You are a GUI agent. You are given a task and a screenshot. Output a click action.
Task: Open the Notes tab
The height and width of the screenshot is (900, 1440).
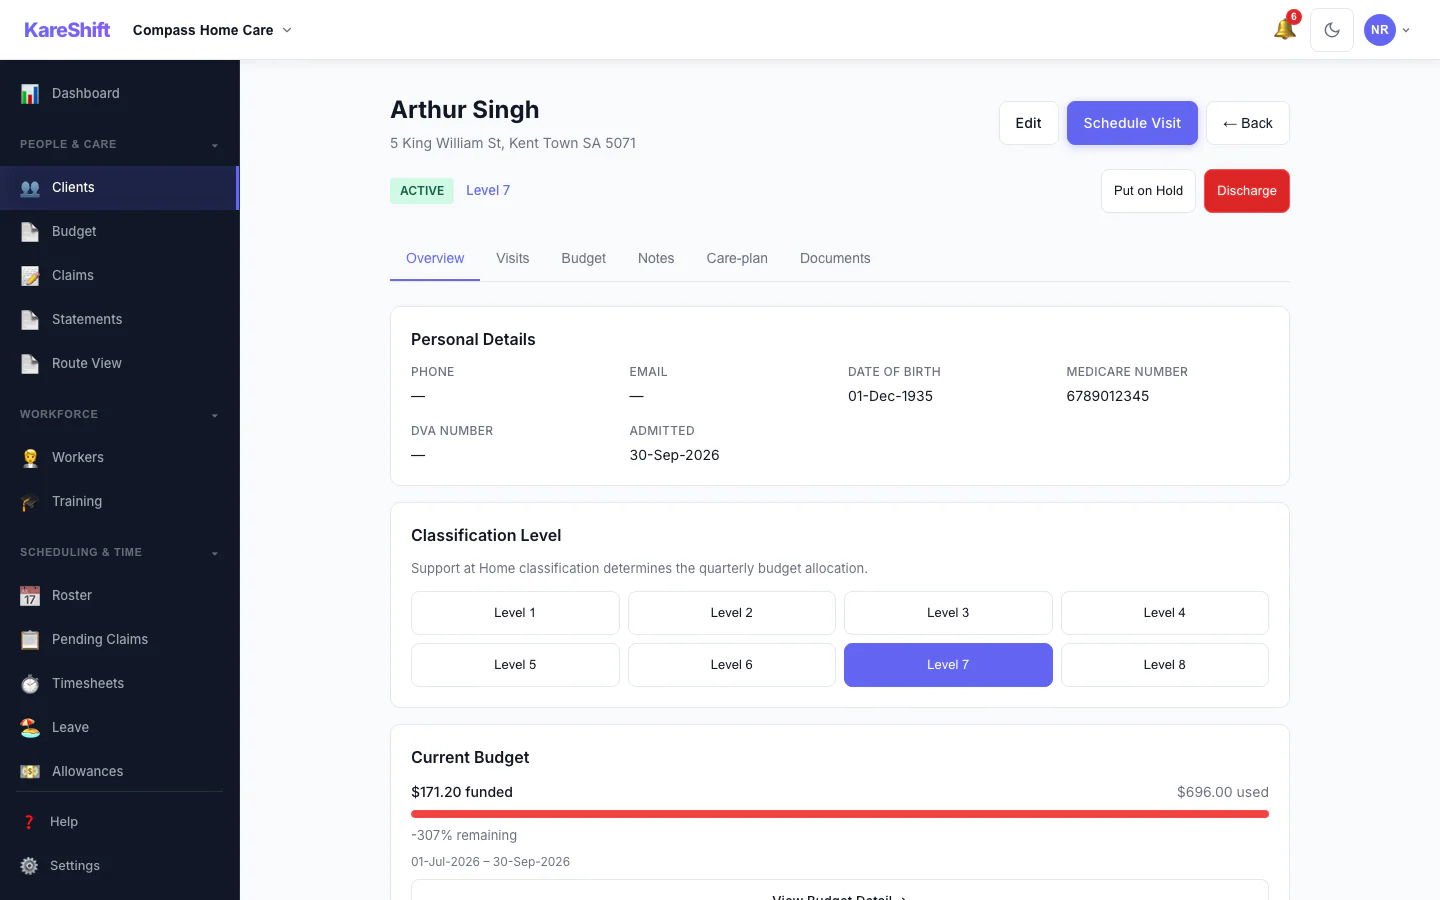pos(656,258)
